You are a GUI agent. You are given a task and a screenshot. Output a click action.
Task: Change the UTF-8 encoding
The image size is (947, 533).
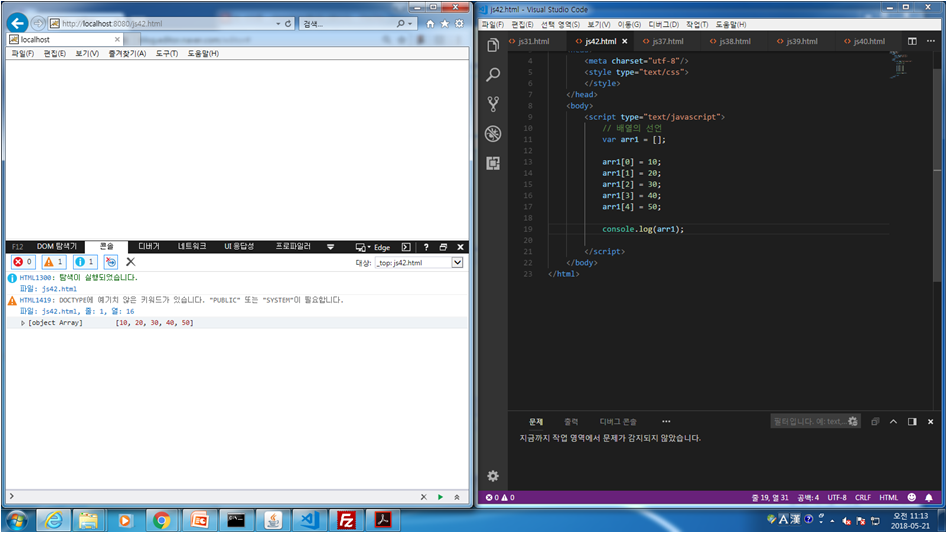[836, 497]
